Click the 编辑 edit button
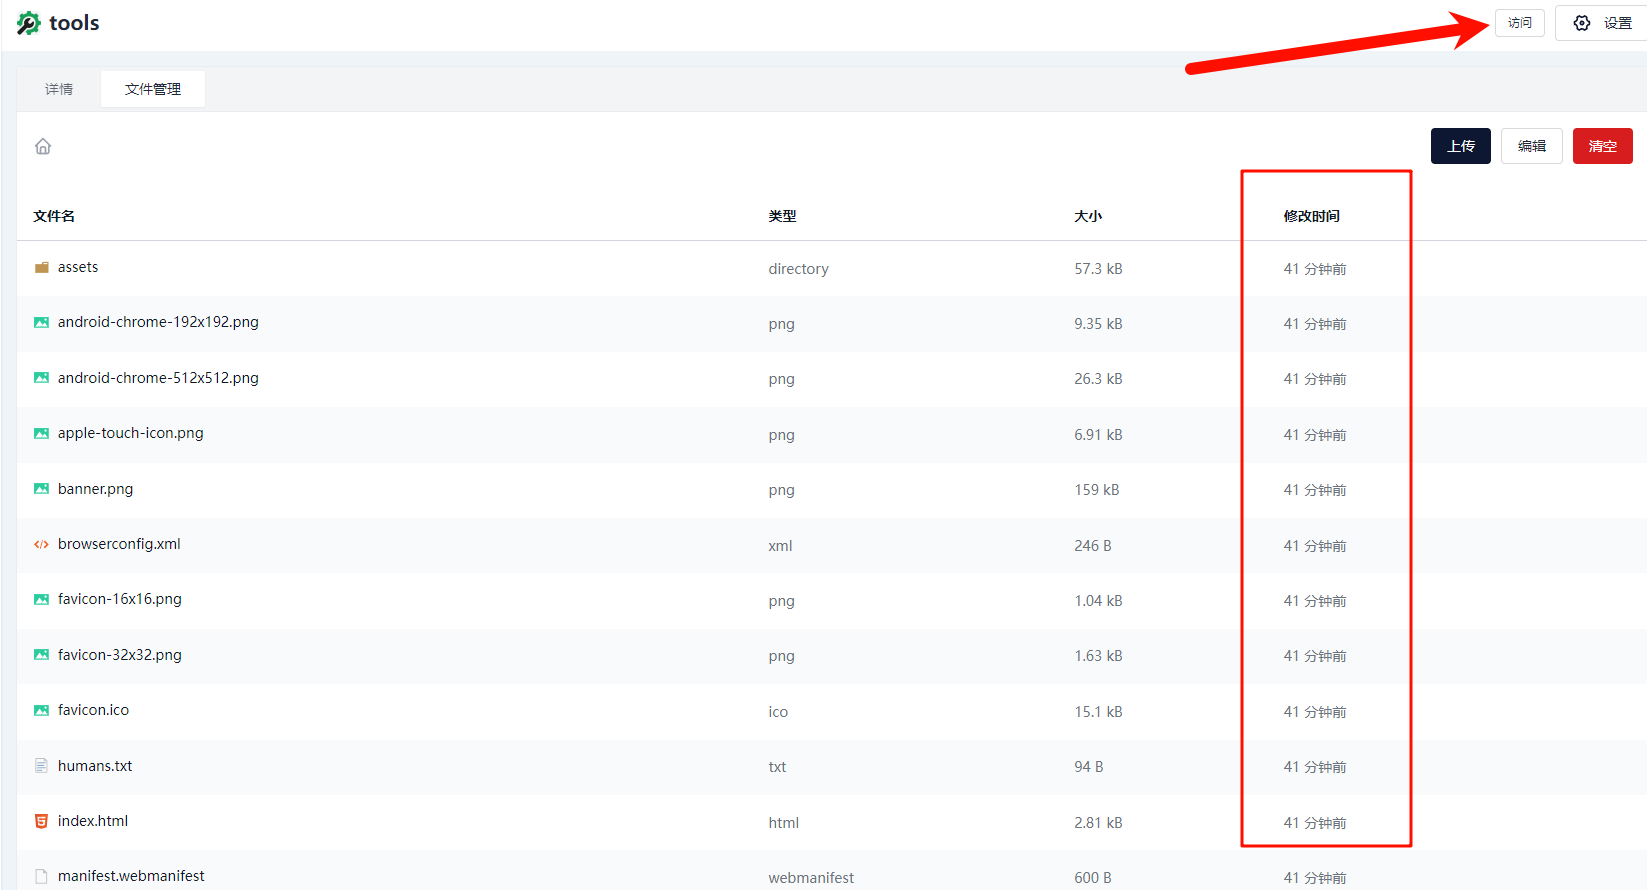1647x890 pixels. [x=1531, y=146]
